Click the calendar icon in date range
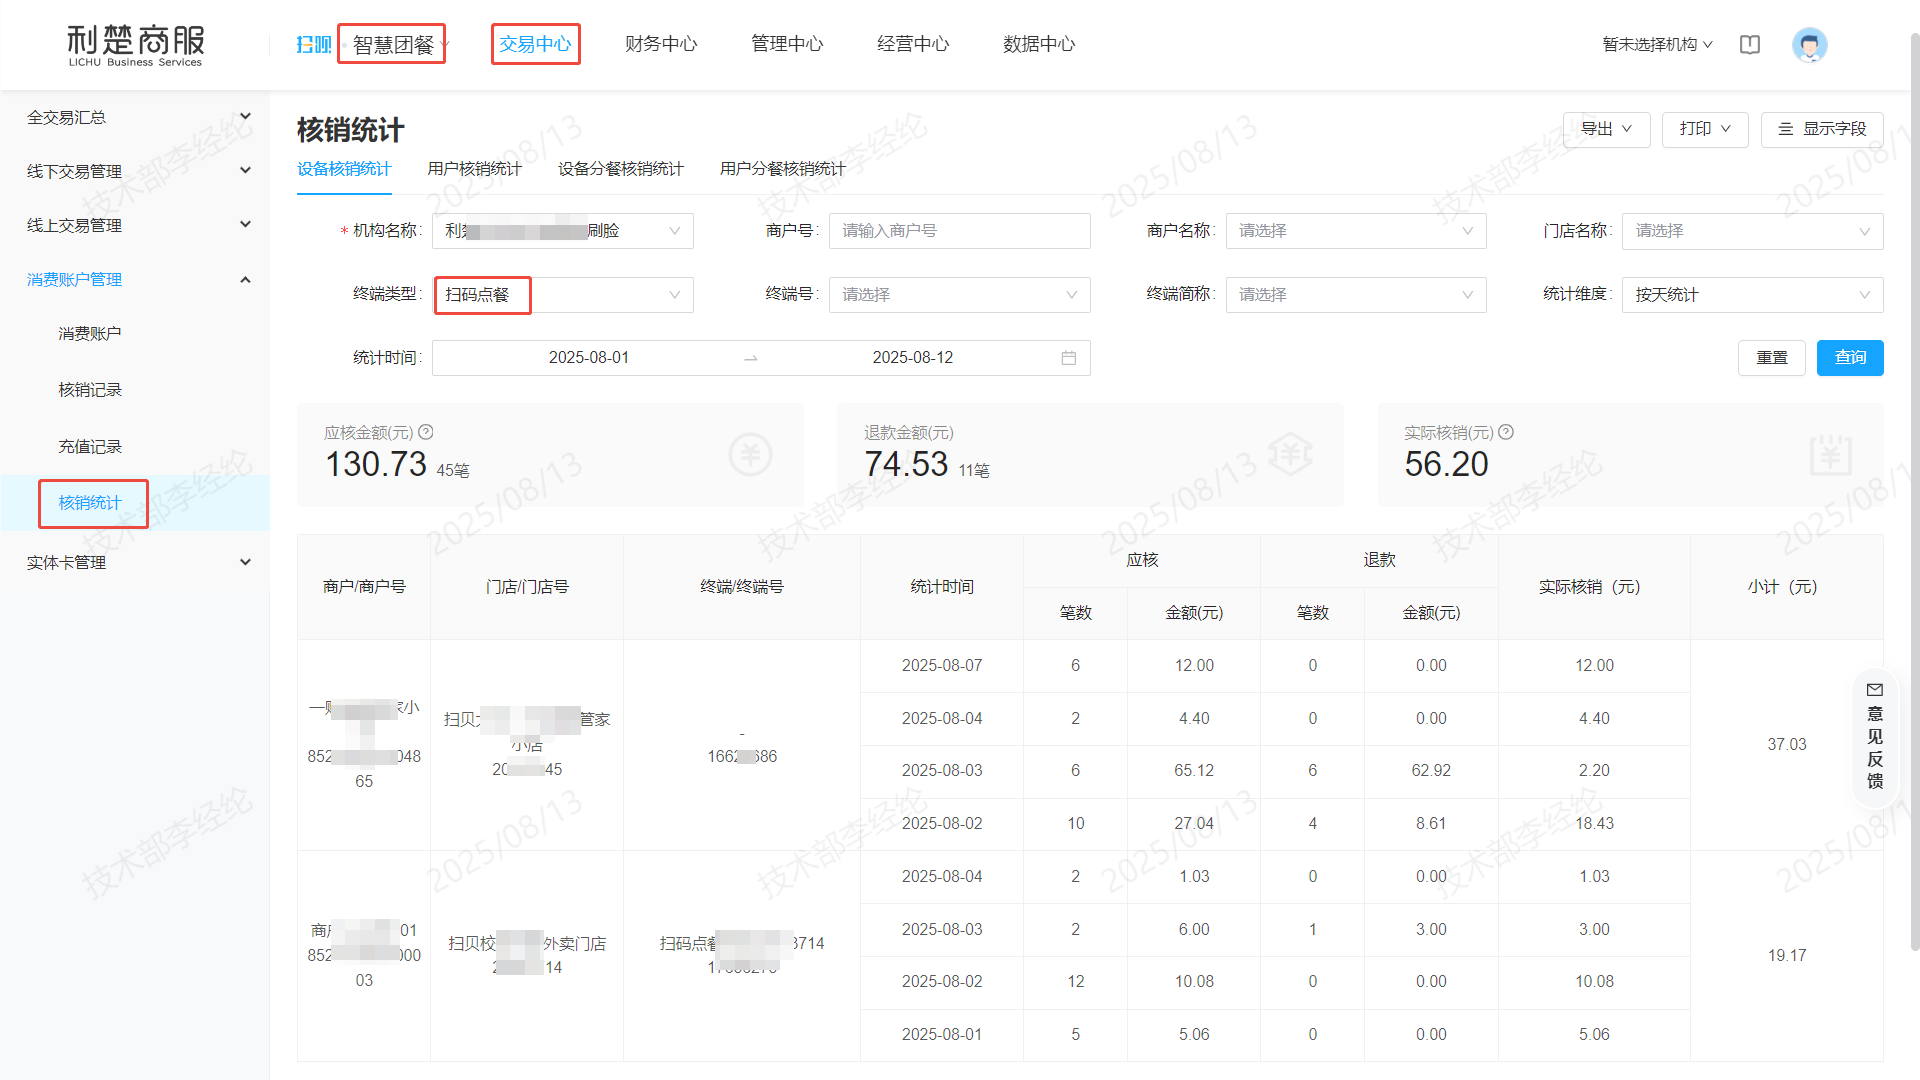 (x=1068, y=358)
